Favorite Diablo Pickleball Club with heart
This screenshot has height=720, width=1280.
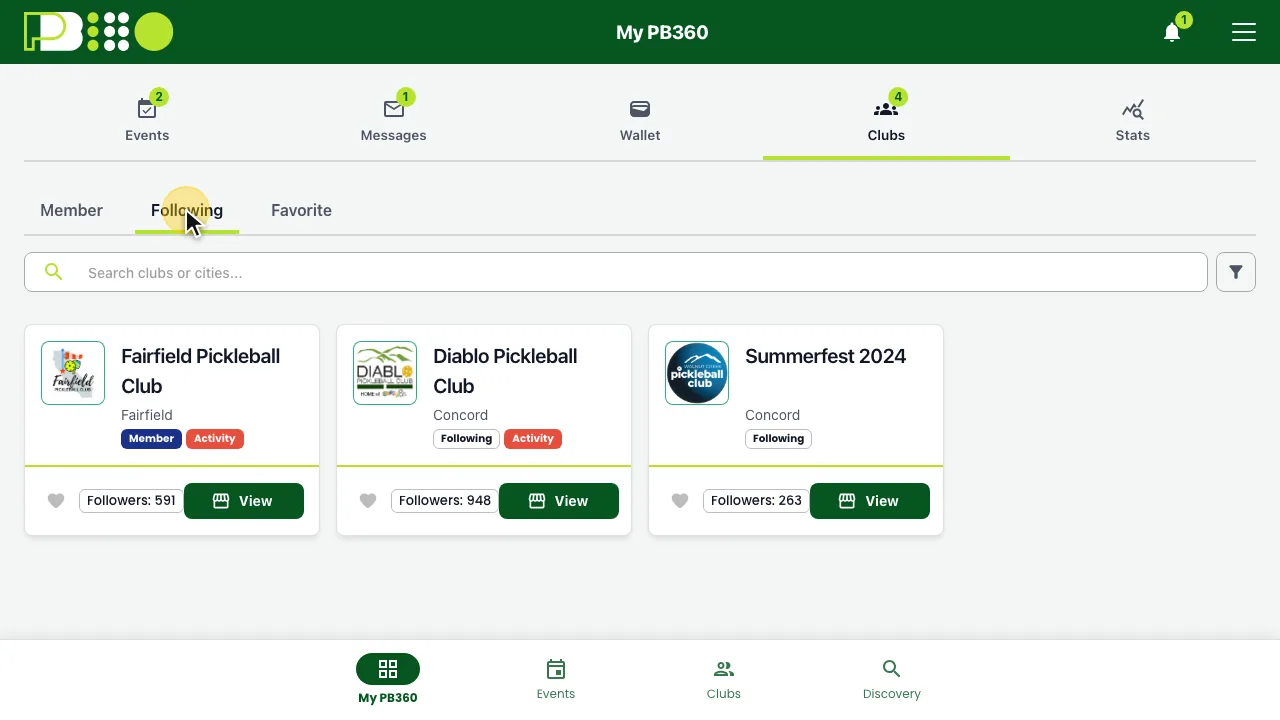(368, 501)
